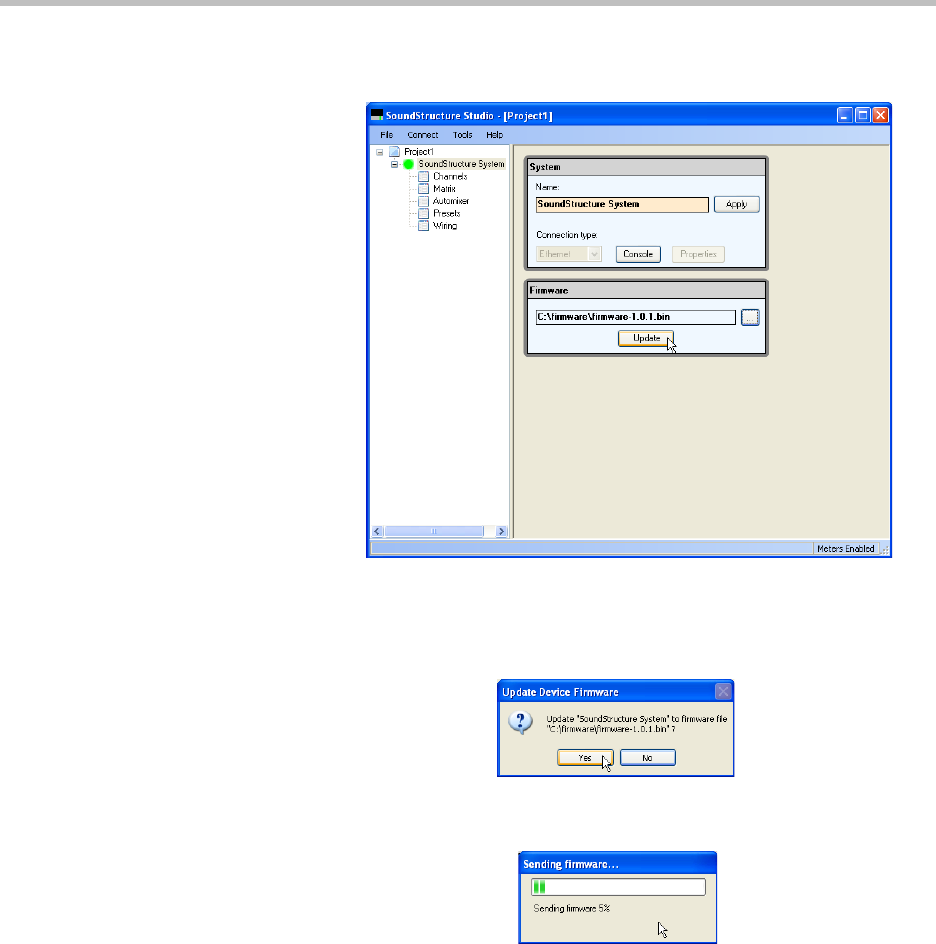Open the Console button
The width and height of the screenshot is (936, 944).
click(638, 254)
